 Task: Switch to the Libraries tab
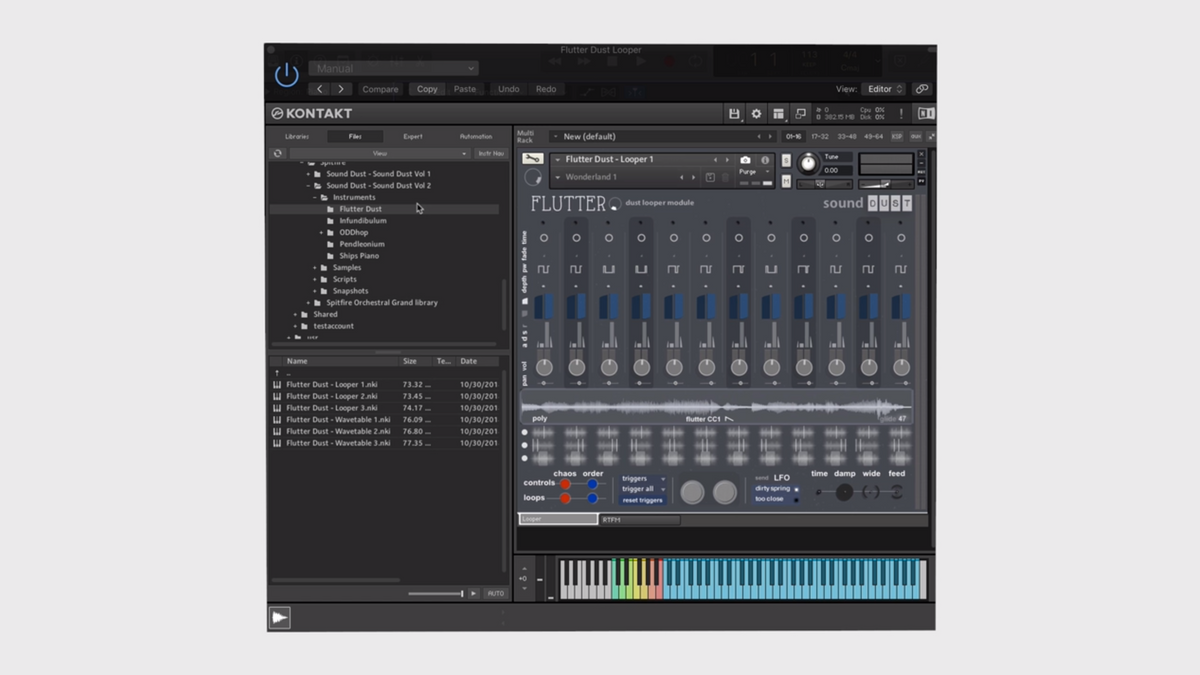pos(297,136)
